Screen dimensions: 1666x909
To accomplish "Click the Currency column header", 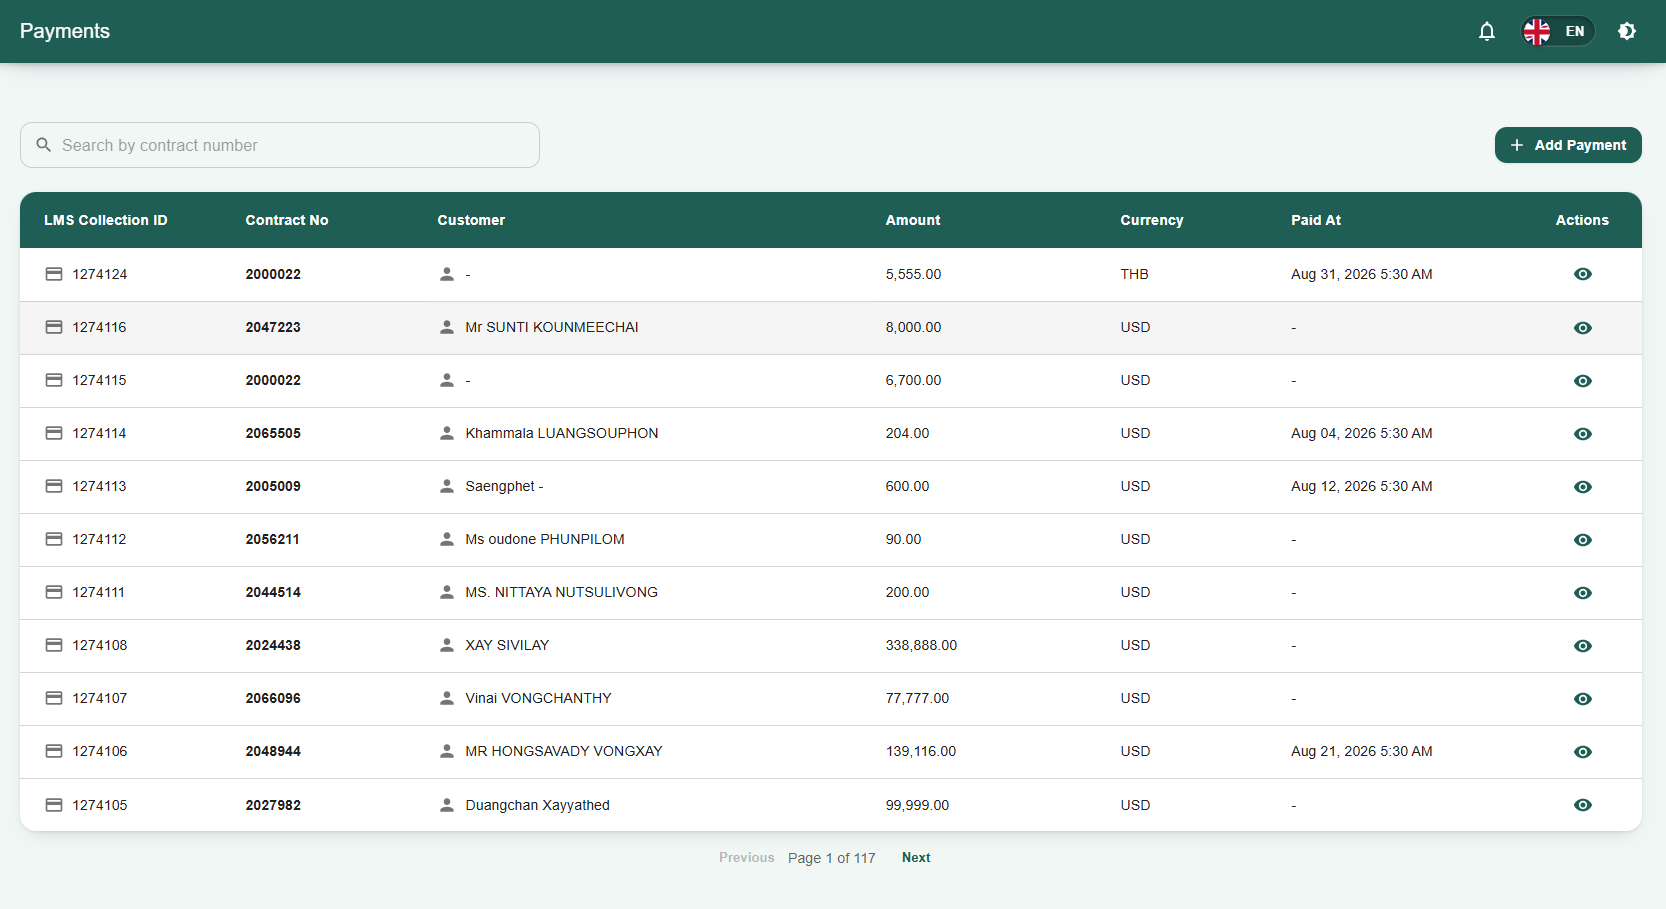I will 1152,220.
